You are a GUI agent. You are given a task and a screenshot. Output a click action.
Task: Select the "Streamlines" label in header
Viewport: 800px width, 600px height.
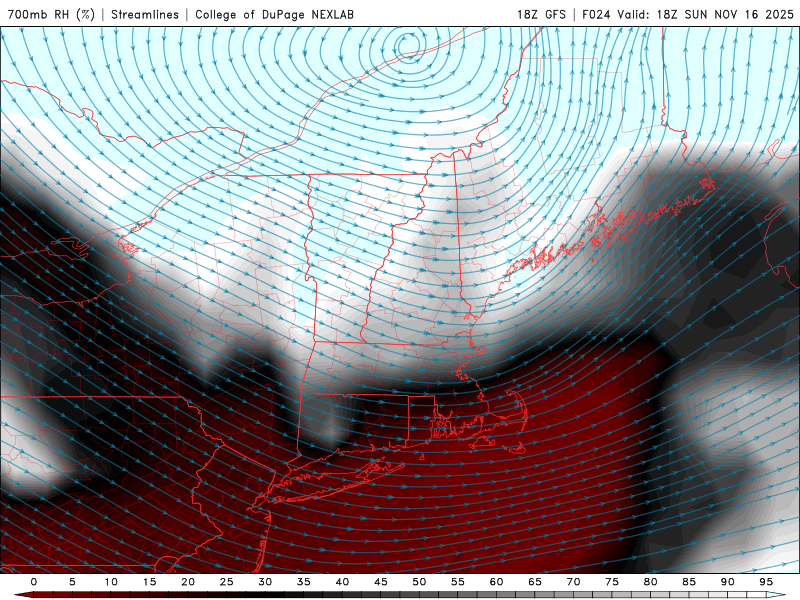(145, 14)
